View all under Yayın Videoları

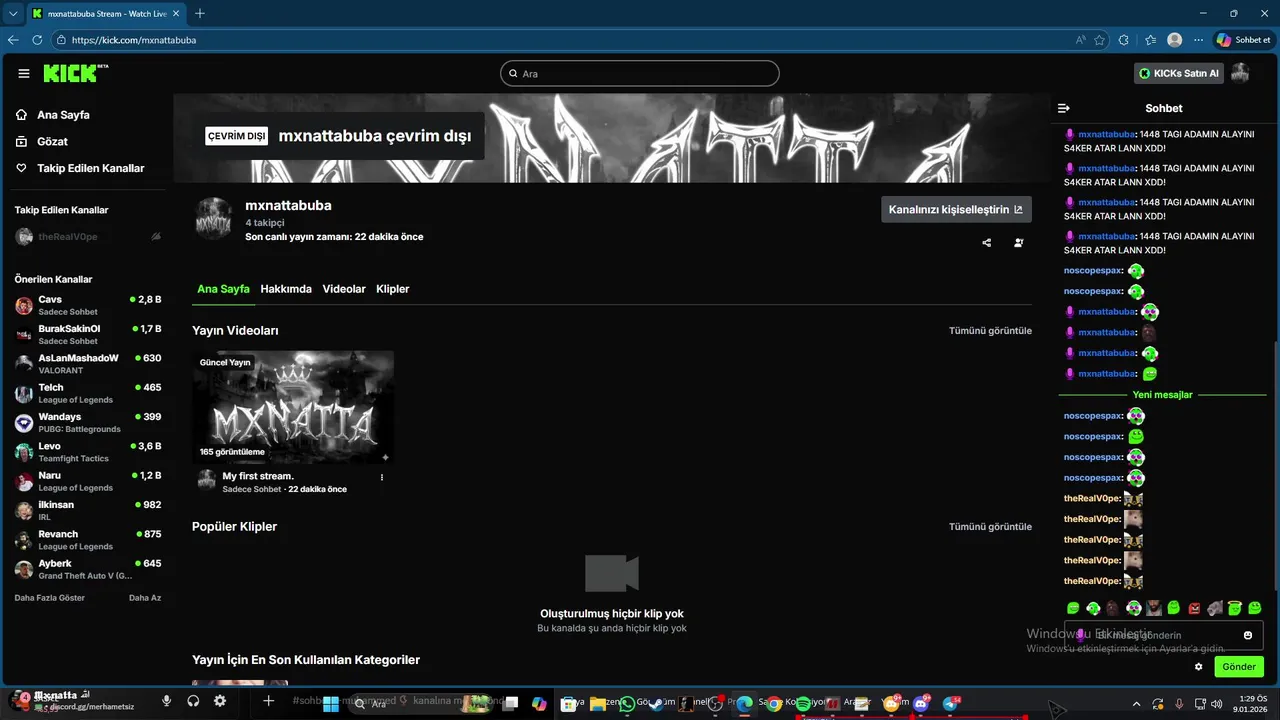(x=990, y=330)
